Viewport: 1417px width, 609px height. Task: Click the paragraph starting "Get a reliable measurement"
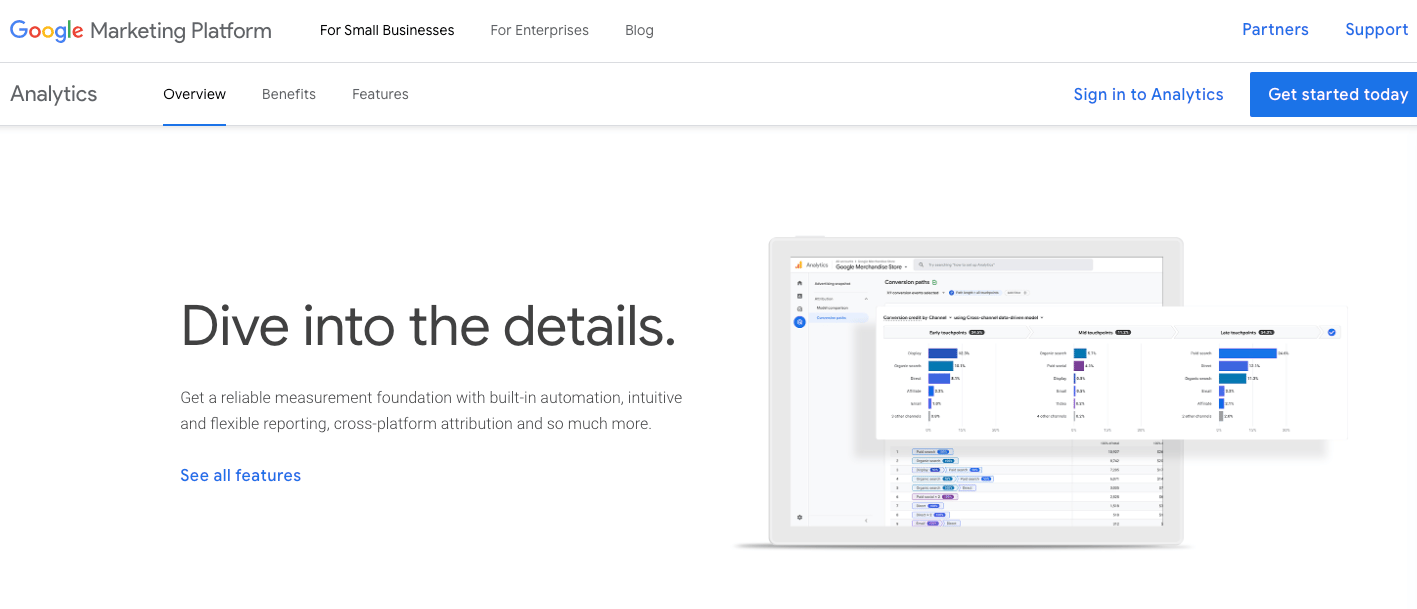[431, 410]
